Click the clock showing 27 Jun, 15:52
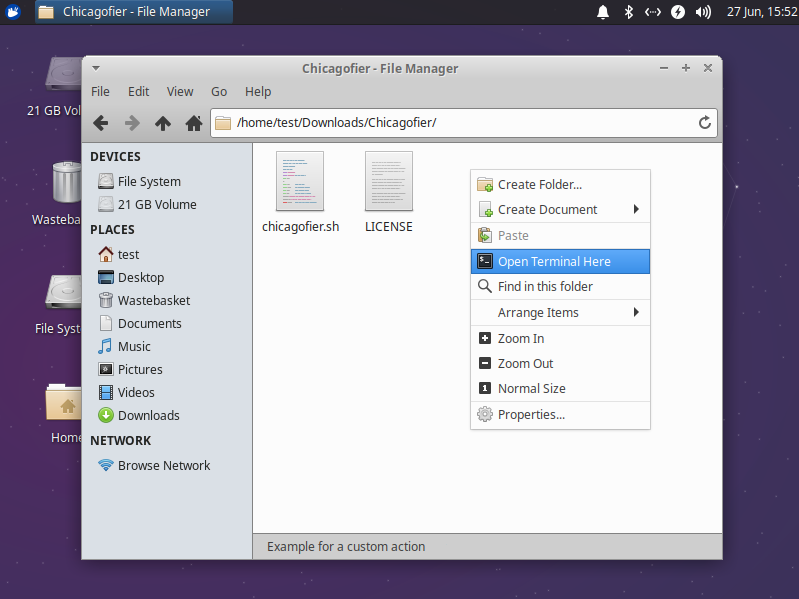Screen dimensions: 799x599 (762, 12)
